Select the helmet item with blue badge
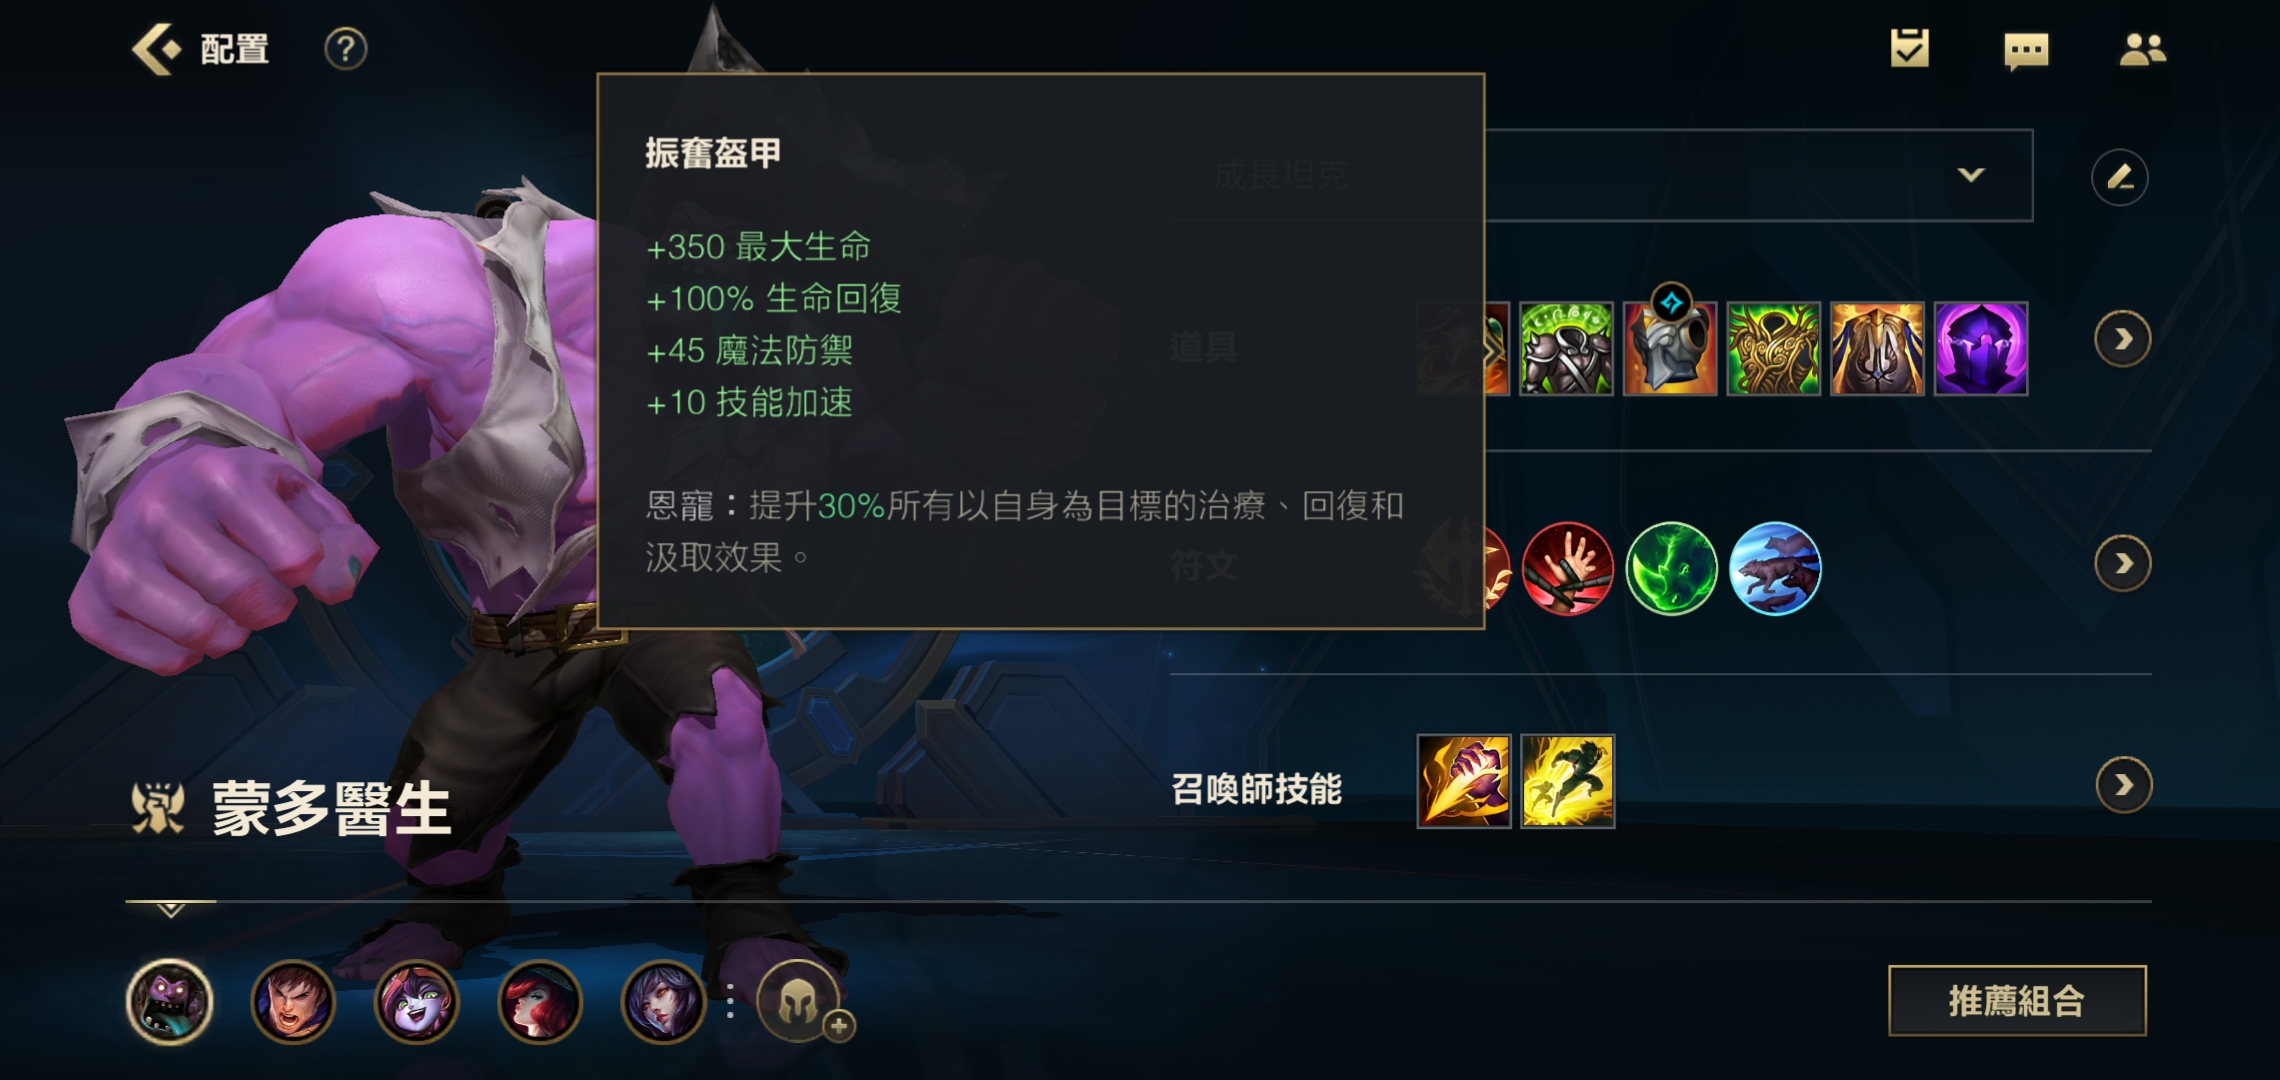 (1670, 347)
